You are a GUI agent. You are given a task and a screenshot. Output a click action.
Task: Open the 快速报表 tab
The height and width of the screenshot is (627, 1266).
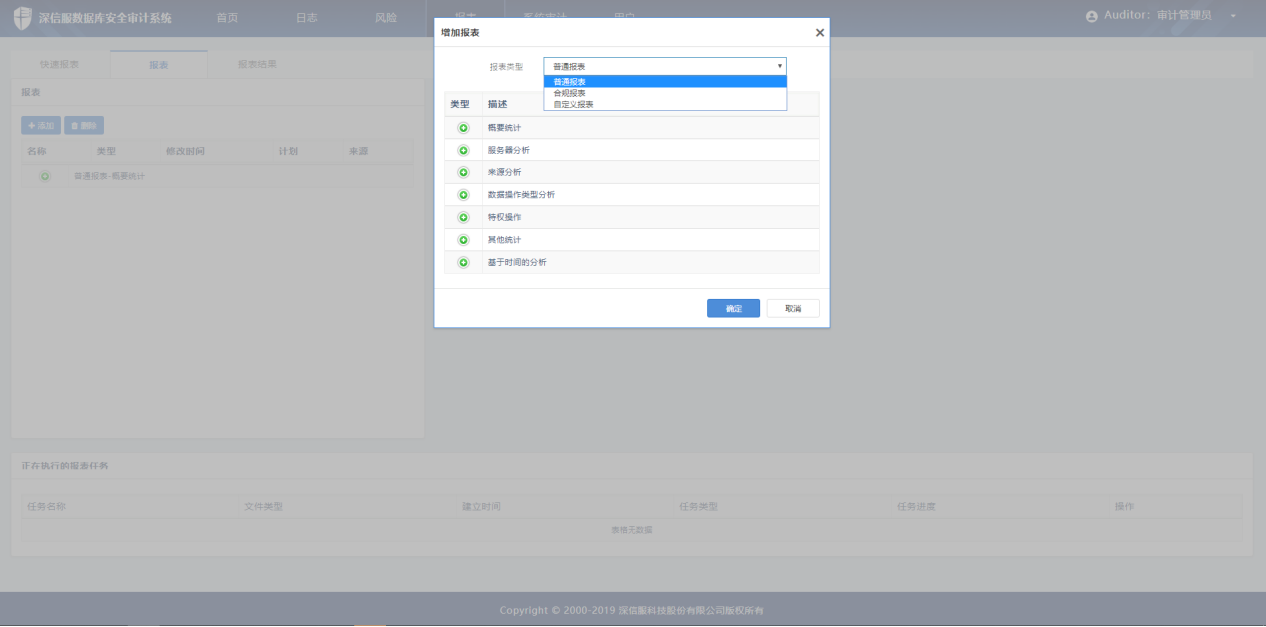60,65
